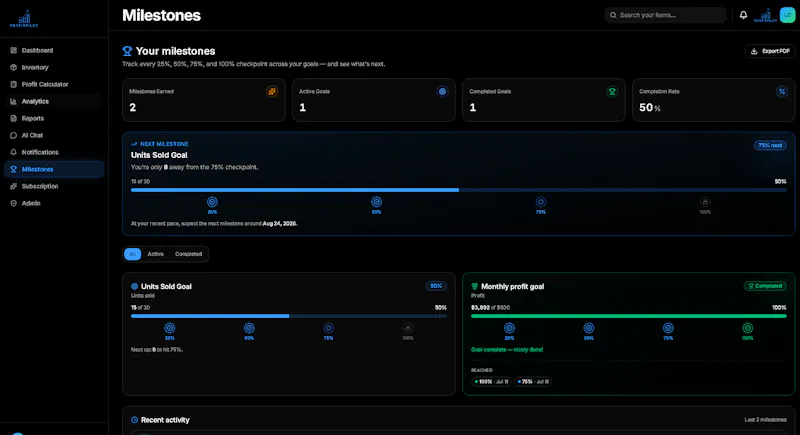Screen dimensions: 800x435
Task: Click 25% target icon on Monthly profit goal
Action: pos(510,328)
